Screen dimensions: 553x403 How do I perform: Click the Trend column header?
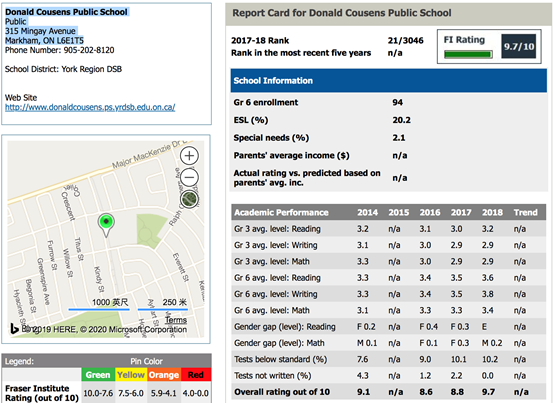tap(525, 212)
